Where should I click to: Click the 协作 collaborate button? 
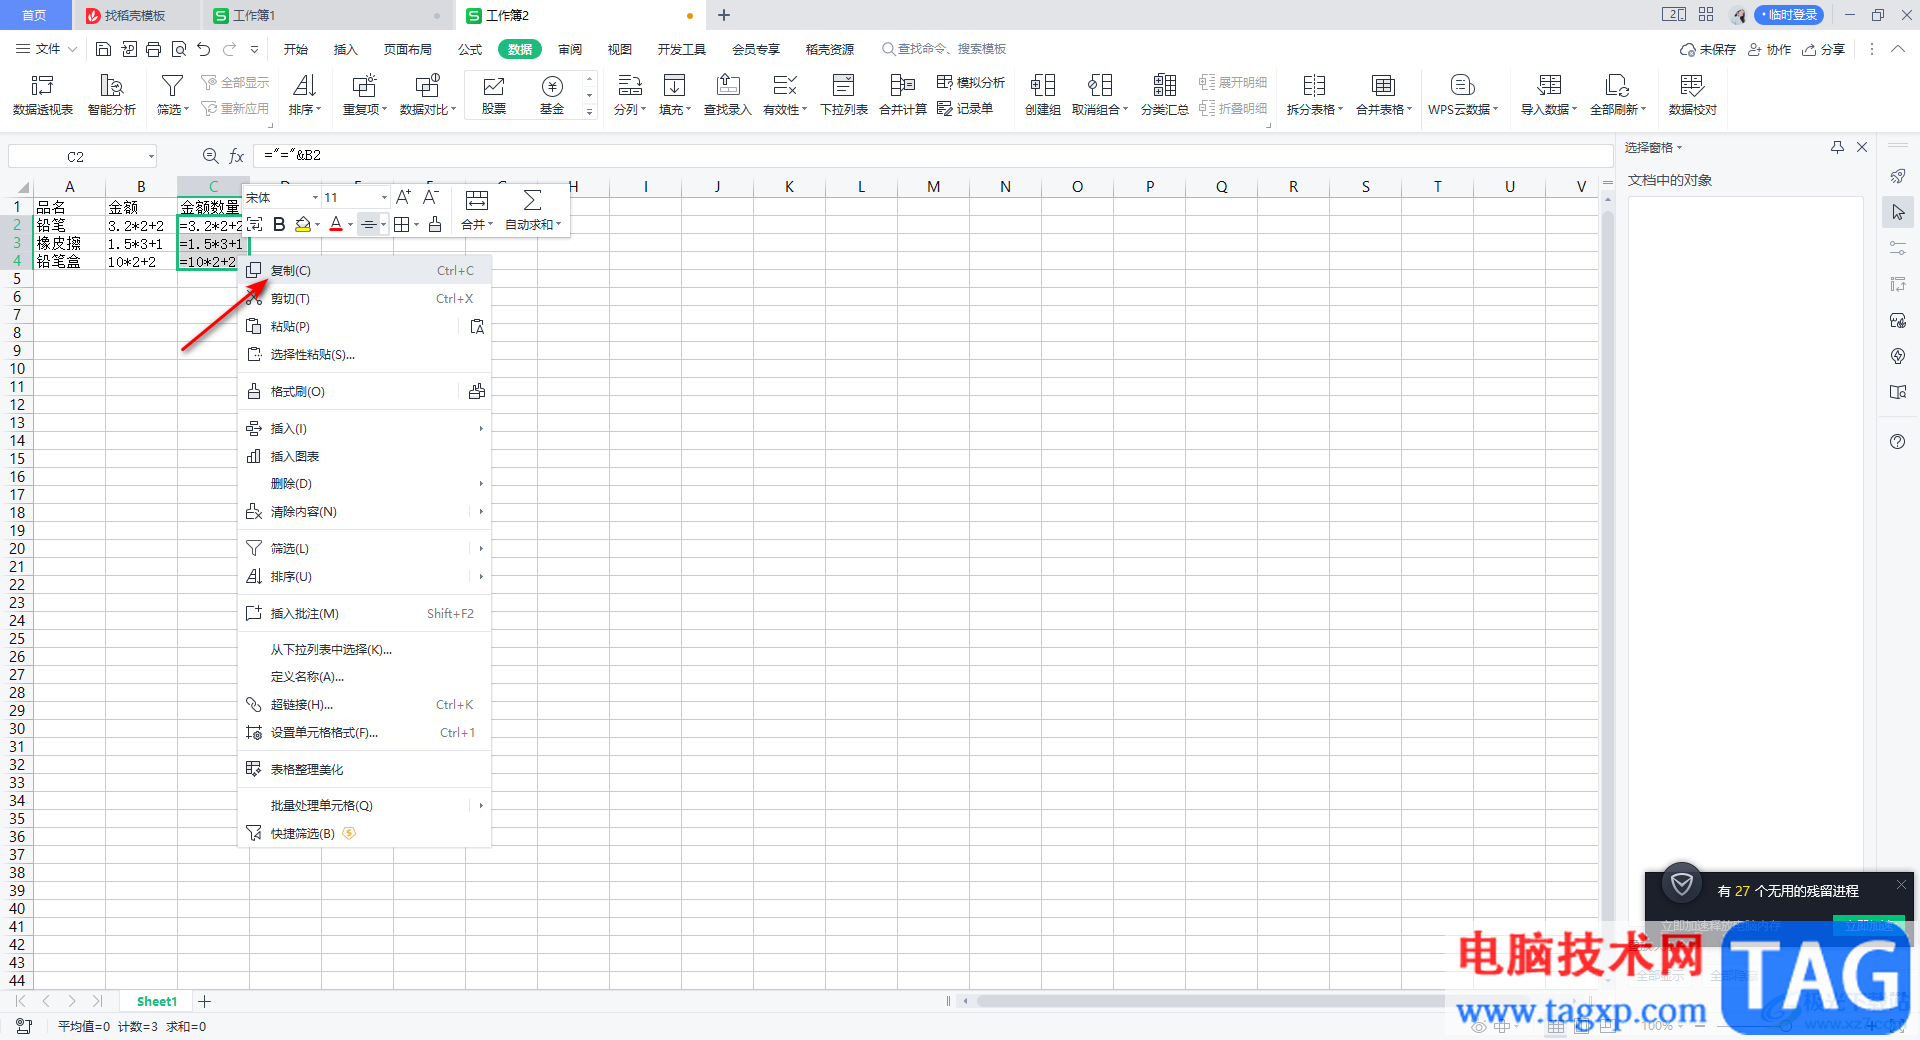pyautogui.click(x=1769, y=49)
